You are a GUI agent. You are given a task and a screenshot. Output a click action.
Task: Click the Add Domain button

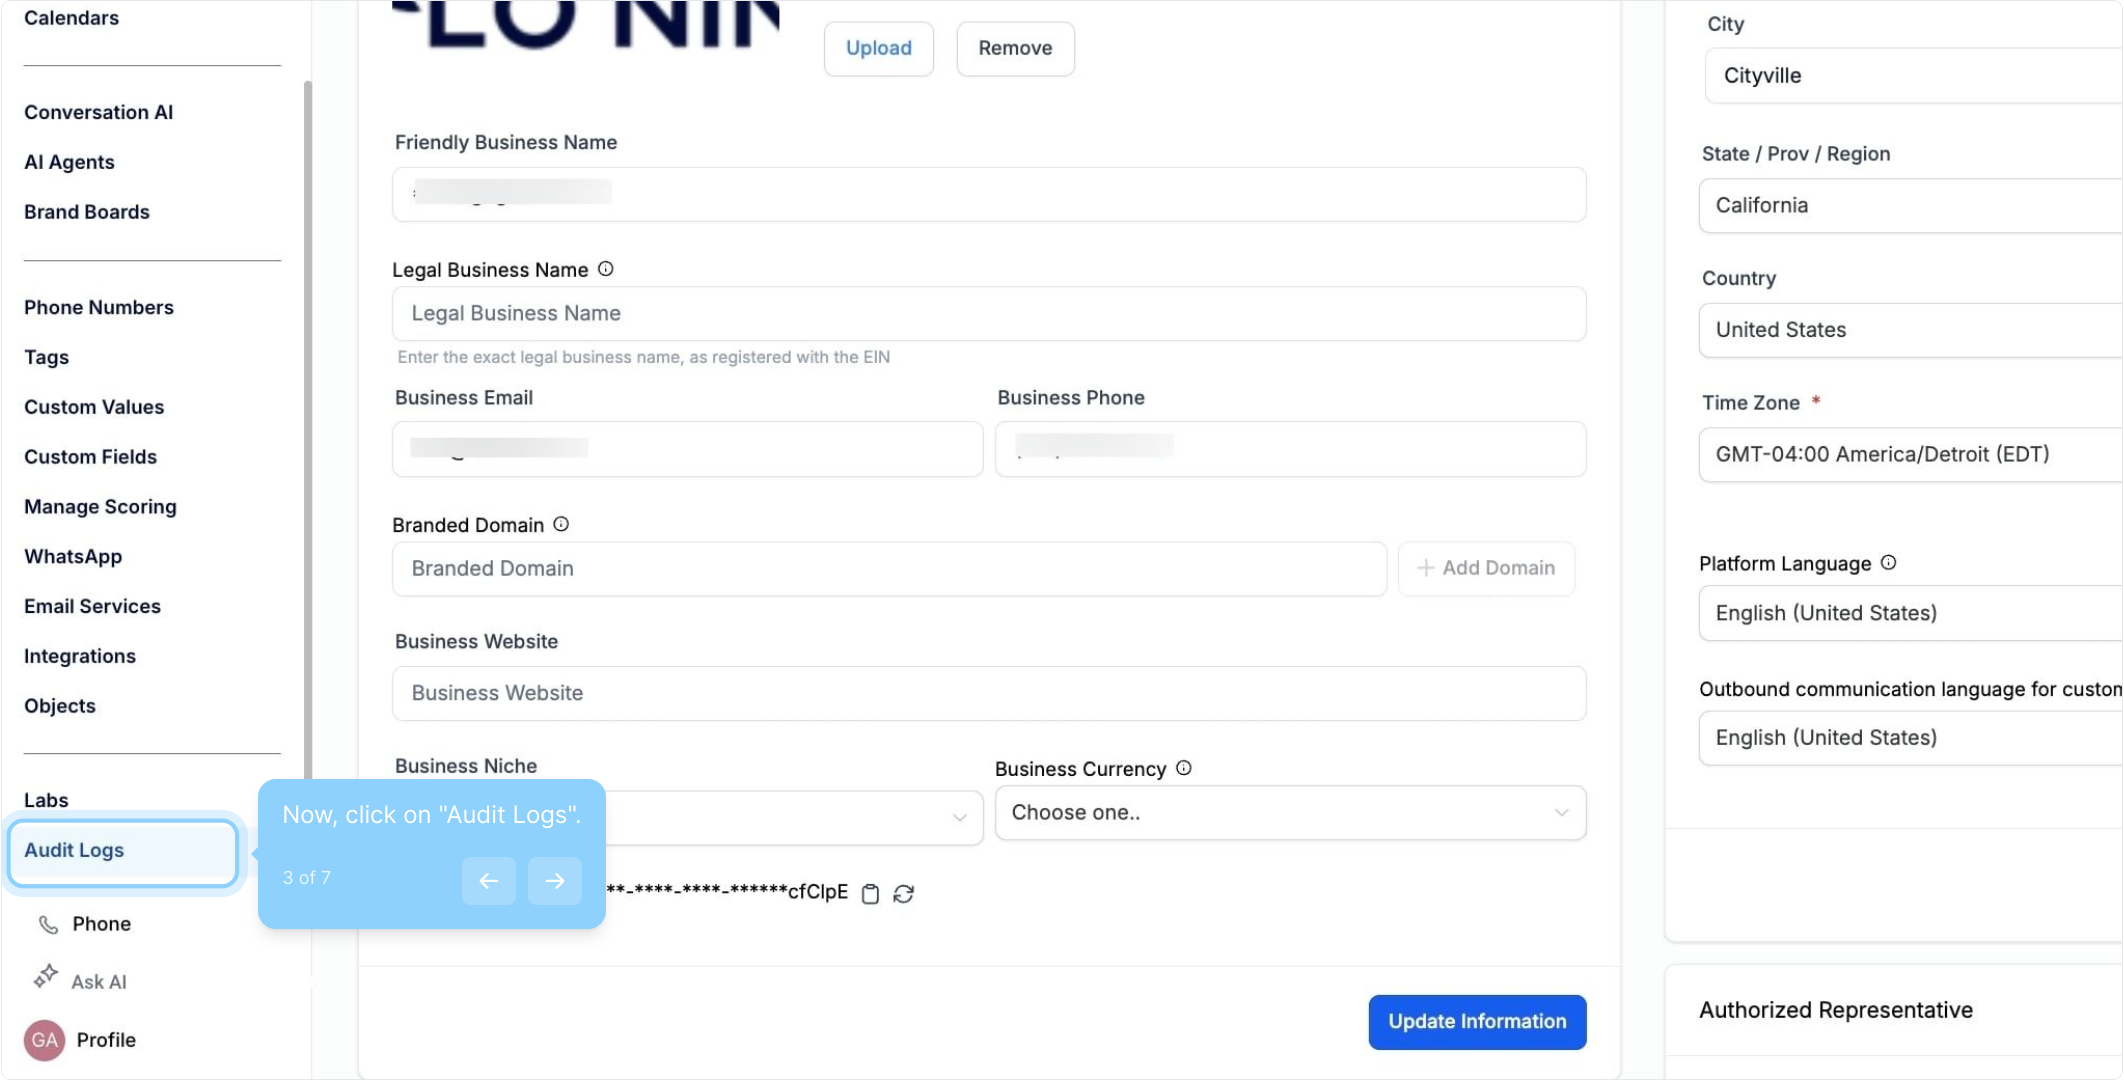click(x=1486, y=568)
